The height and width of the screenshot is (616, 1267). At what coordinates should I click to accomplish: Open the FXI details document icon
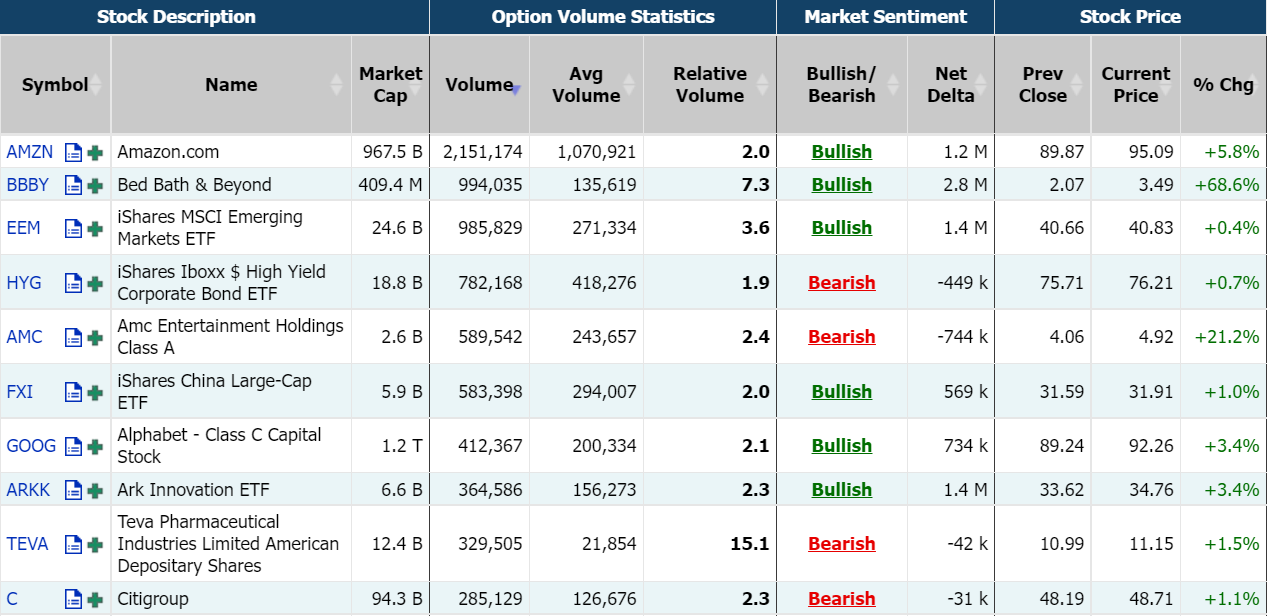[73, 393]
